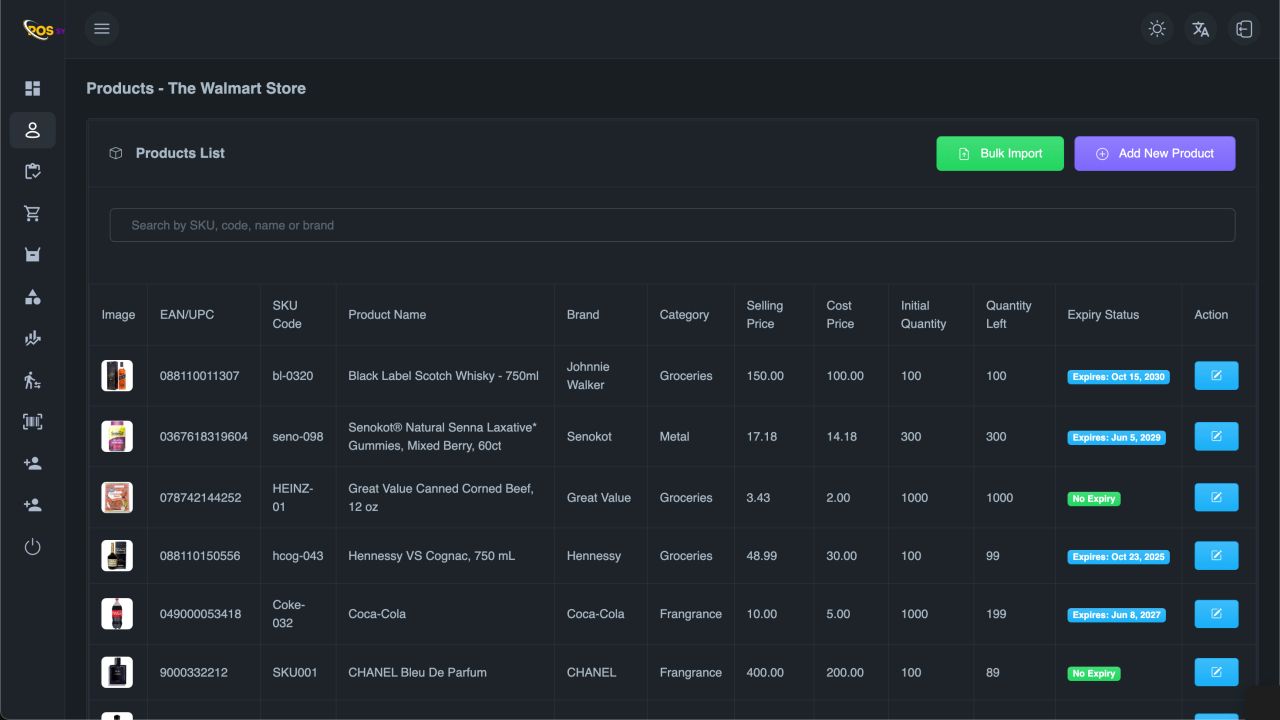Screen dimensions: 1280x720
Task: Click the top-right logout panel icon
Action: tap(1244, 29)
